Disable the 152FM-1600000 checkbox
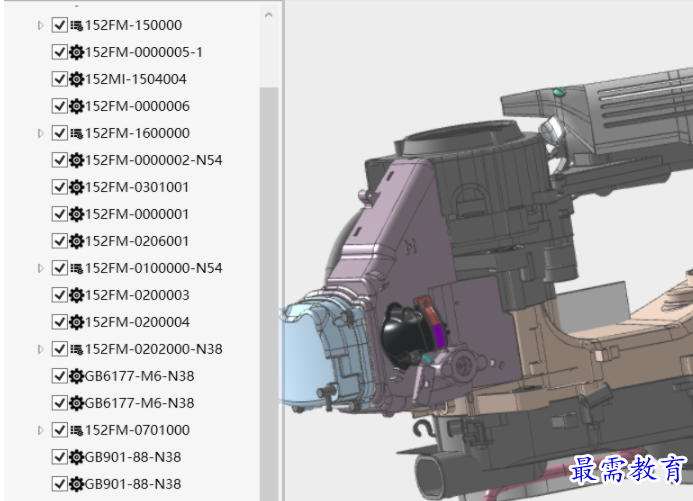The image size is (693, 501). [x=60, y=133]
